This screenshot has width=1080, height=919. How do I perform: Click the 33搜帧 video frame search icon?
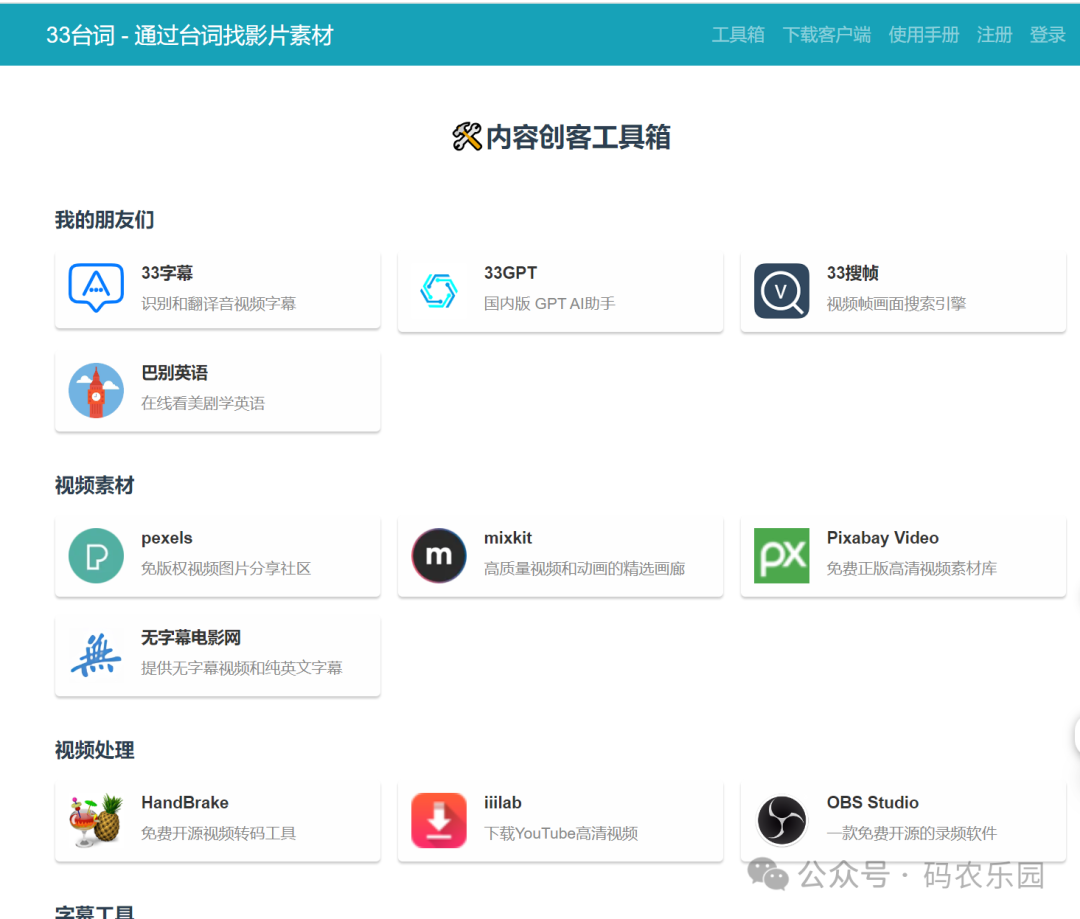pos(781,290)
